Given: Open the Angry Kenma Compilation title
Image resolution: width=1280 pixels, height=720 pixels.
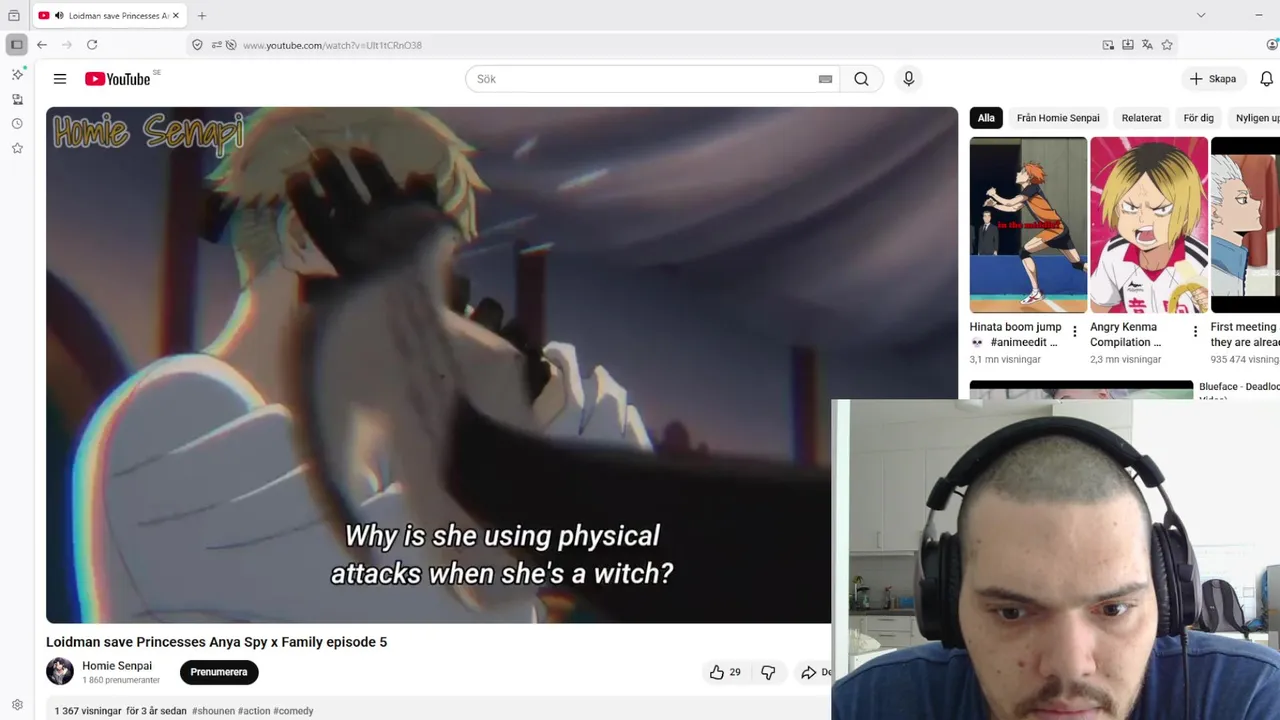Looking at the screenshot, I should [x=1125, y=334].
